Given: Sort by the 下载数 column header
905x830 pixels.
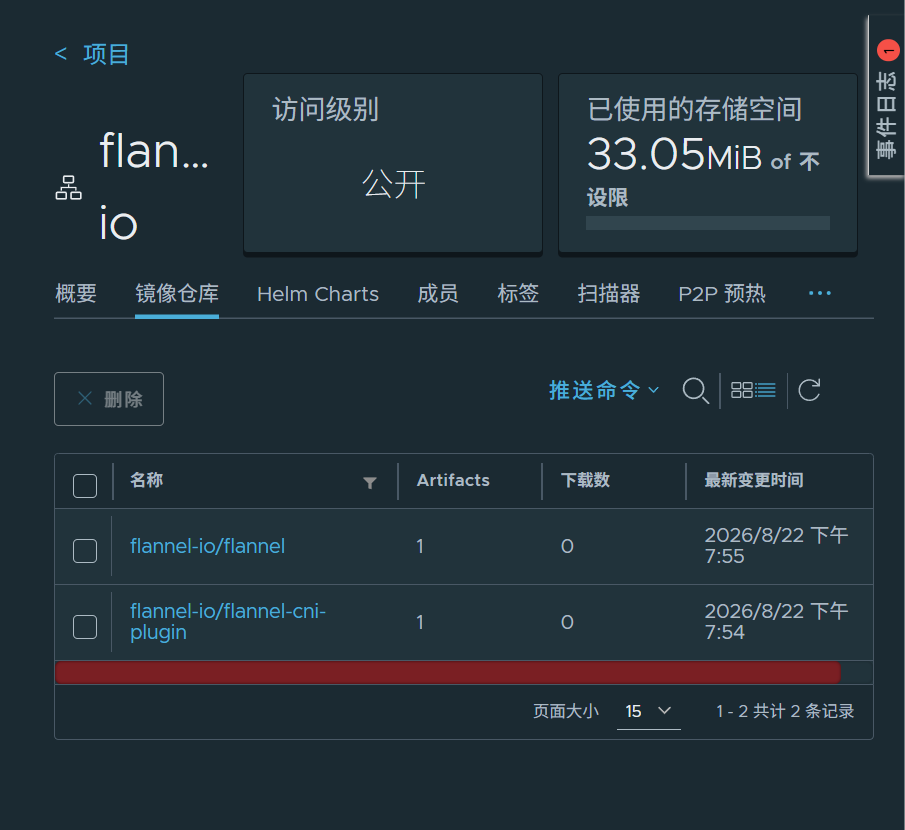Looking at the screenshot, I should point(585,480).
